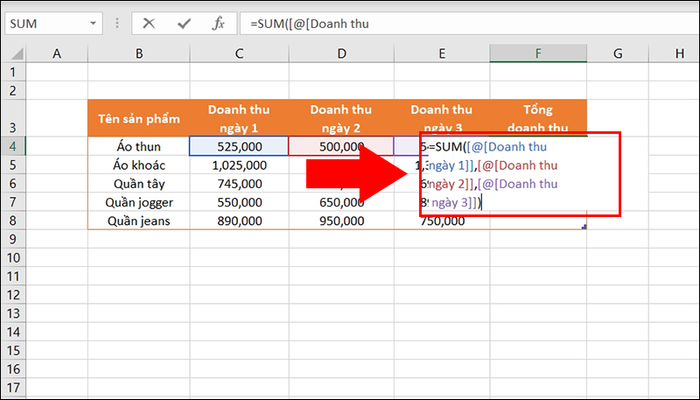Select column D header
Viewport: 700px width, 400px height.
pos(341,54)
